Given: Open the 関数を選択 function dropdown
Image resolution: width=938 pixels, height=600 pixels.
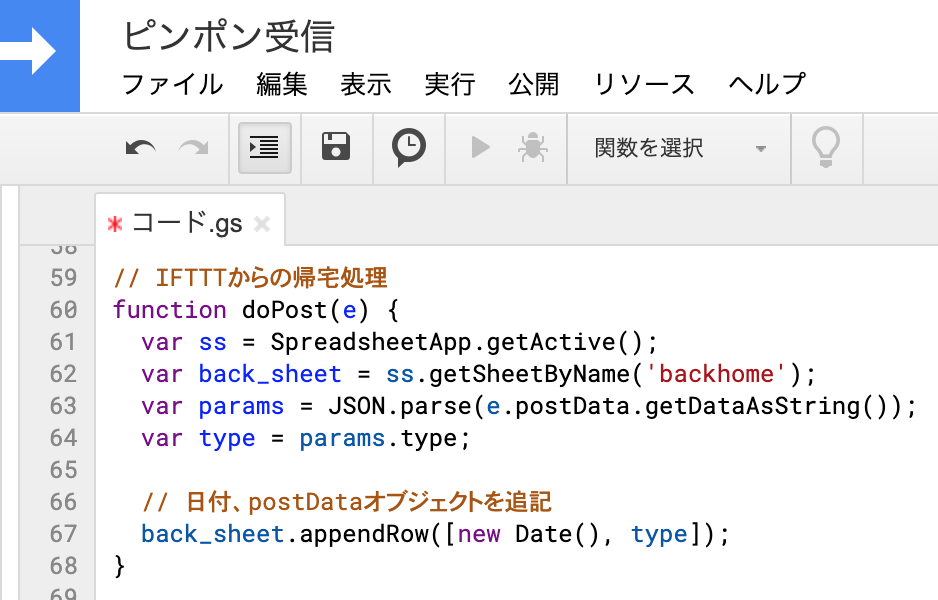Looking at the screenshot, I should [x=679, y=148].
